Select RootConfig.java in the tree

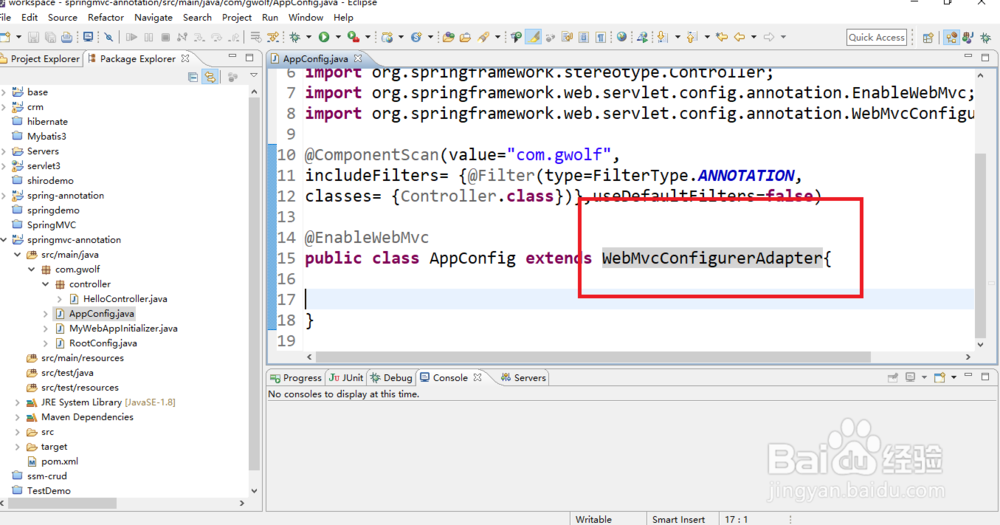pyautogui.click(x=103, y=343)
